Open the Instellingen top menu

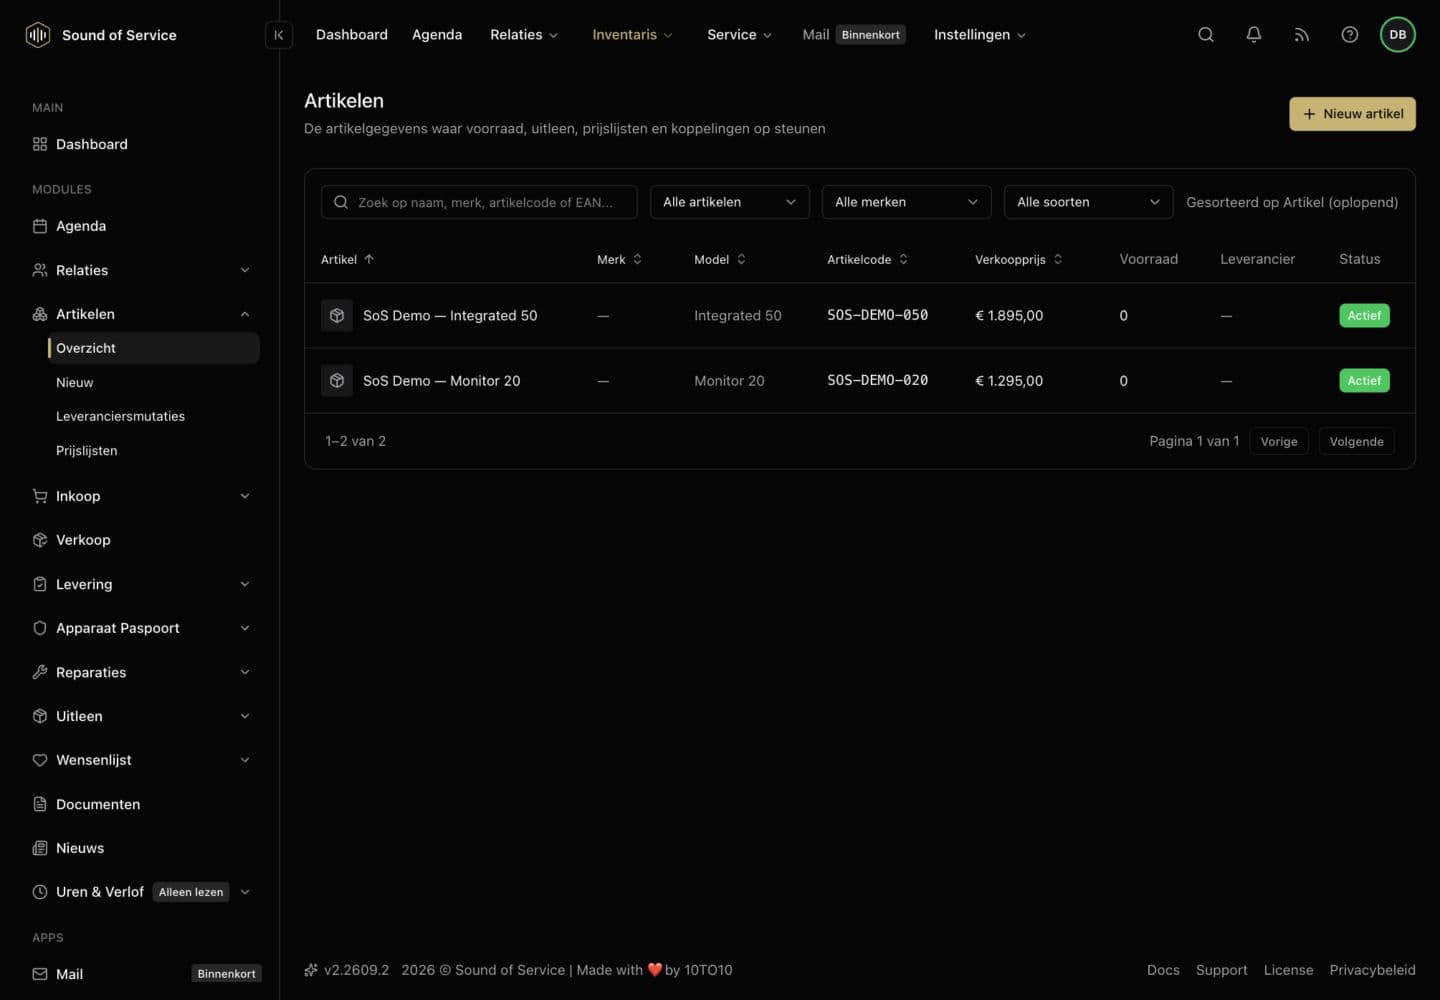click(x=980, y=35)
